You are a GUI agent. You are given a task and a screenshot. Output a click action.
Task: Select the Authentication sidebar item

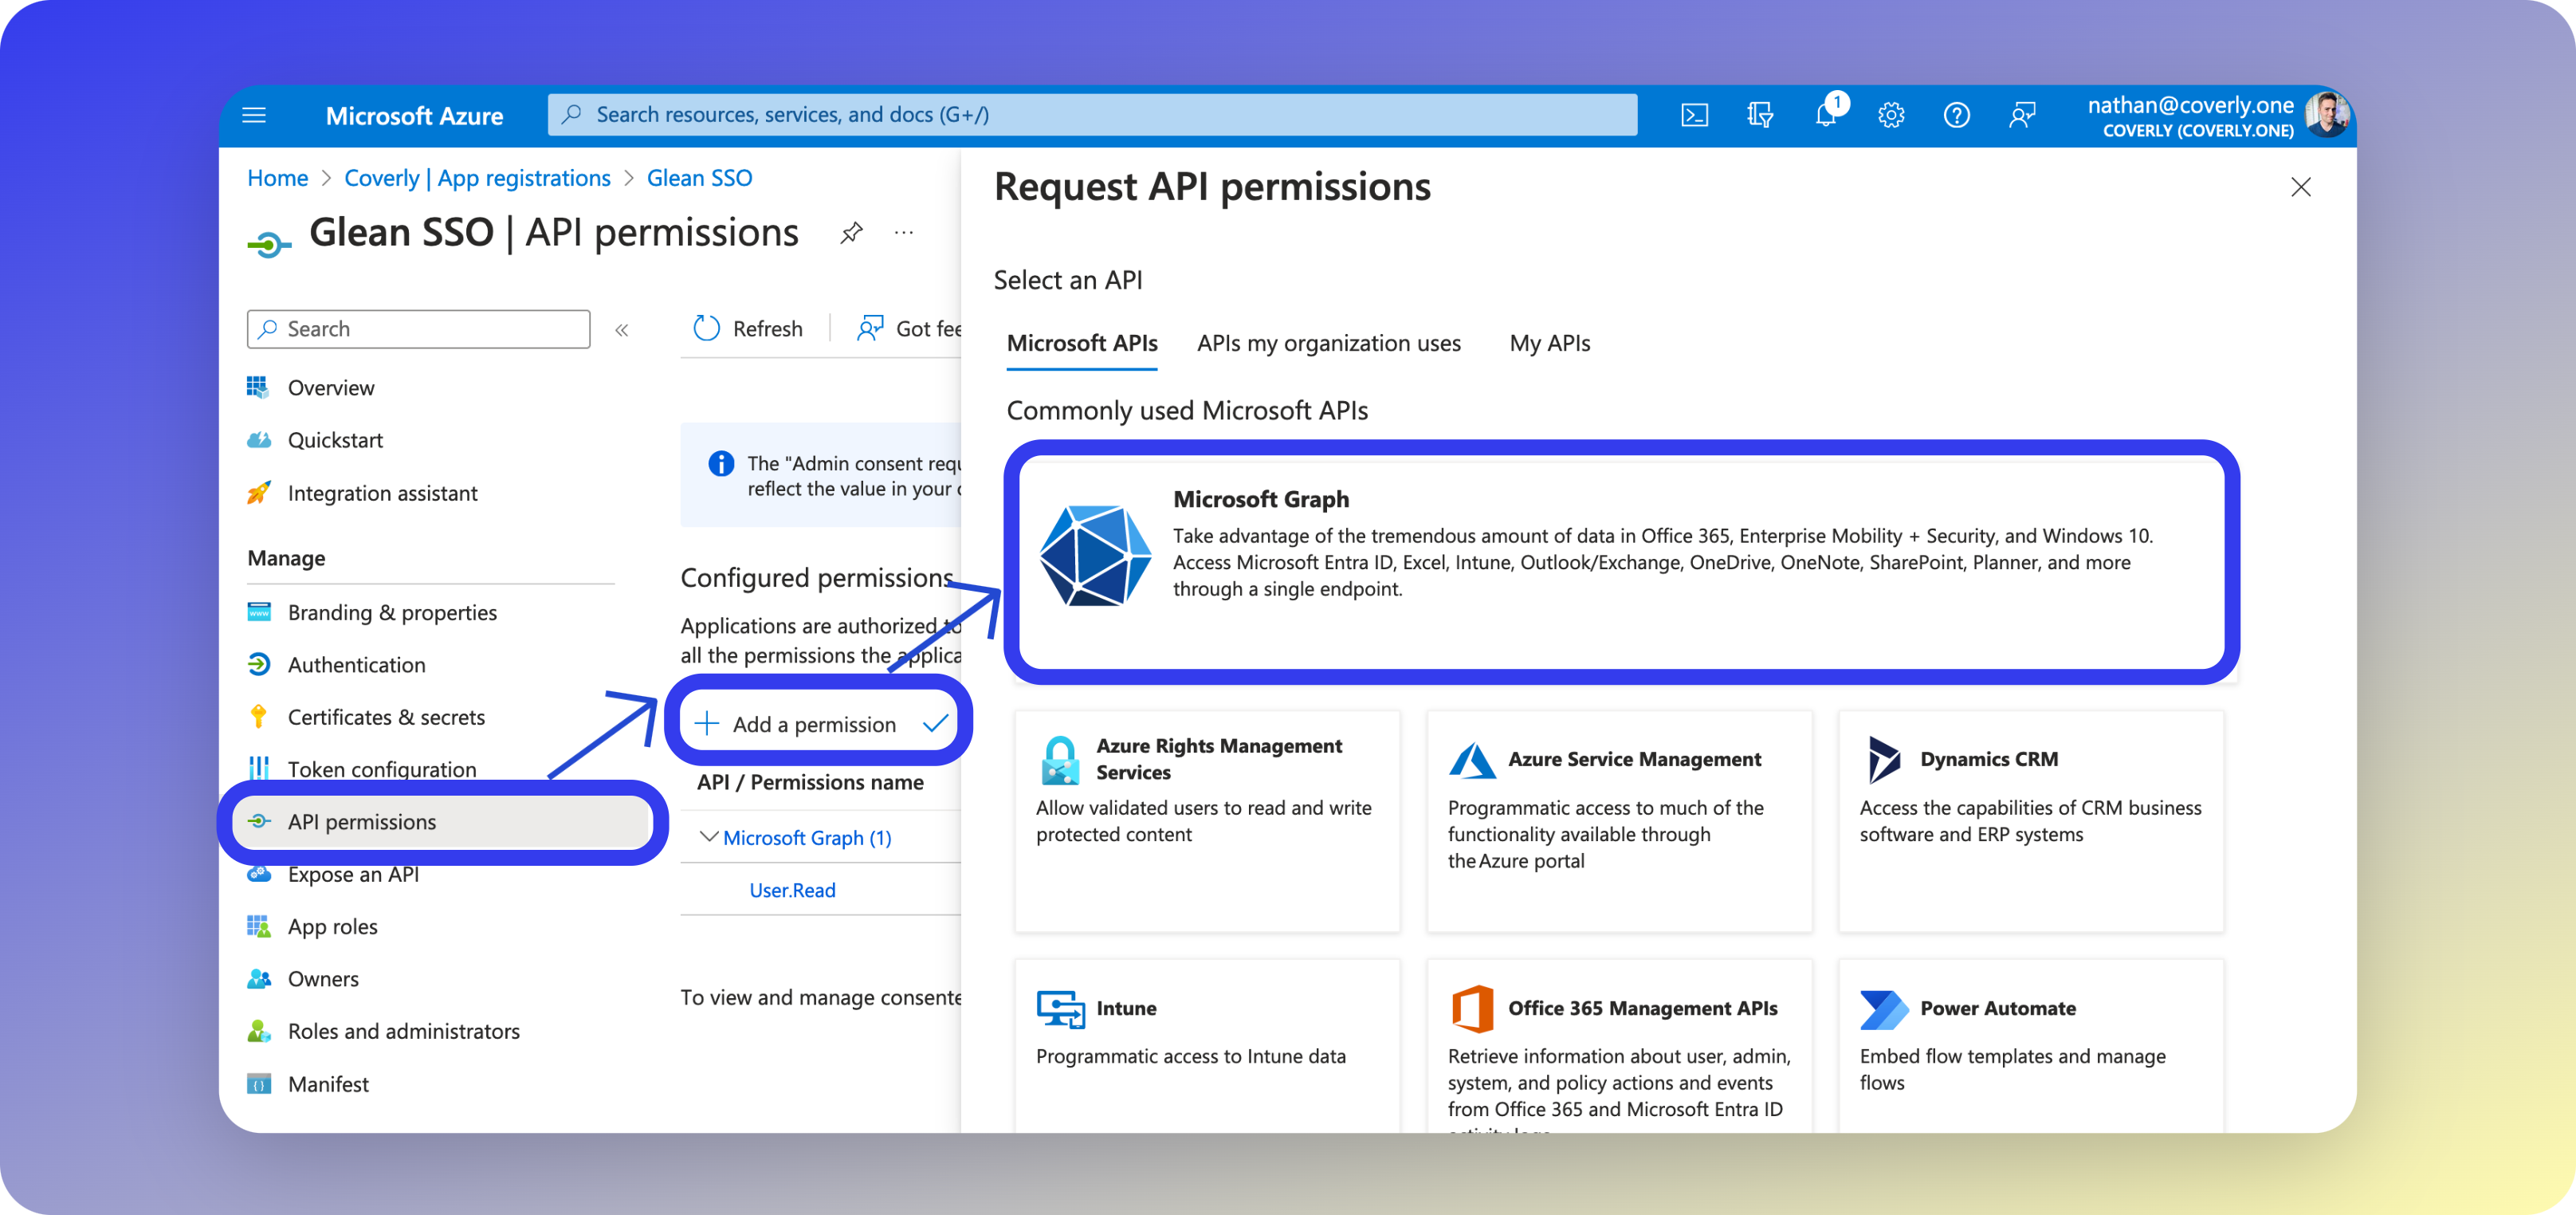click(x=356, y=664)
